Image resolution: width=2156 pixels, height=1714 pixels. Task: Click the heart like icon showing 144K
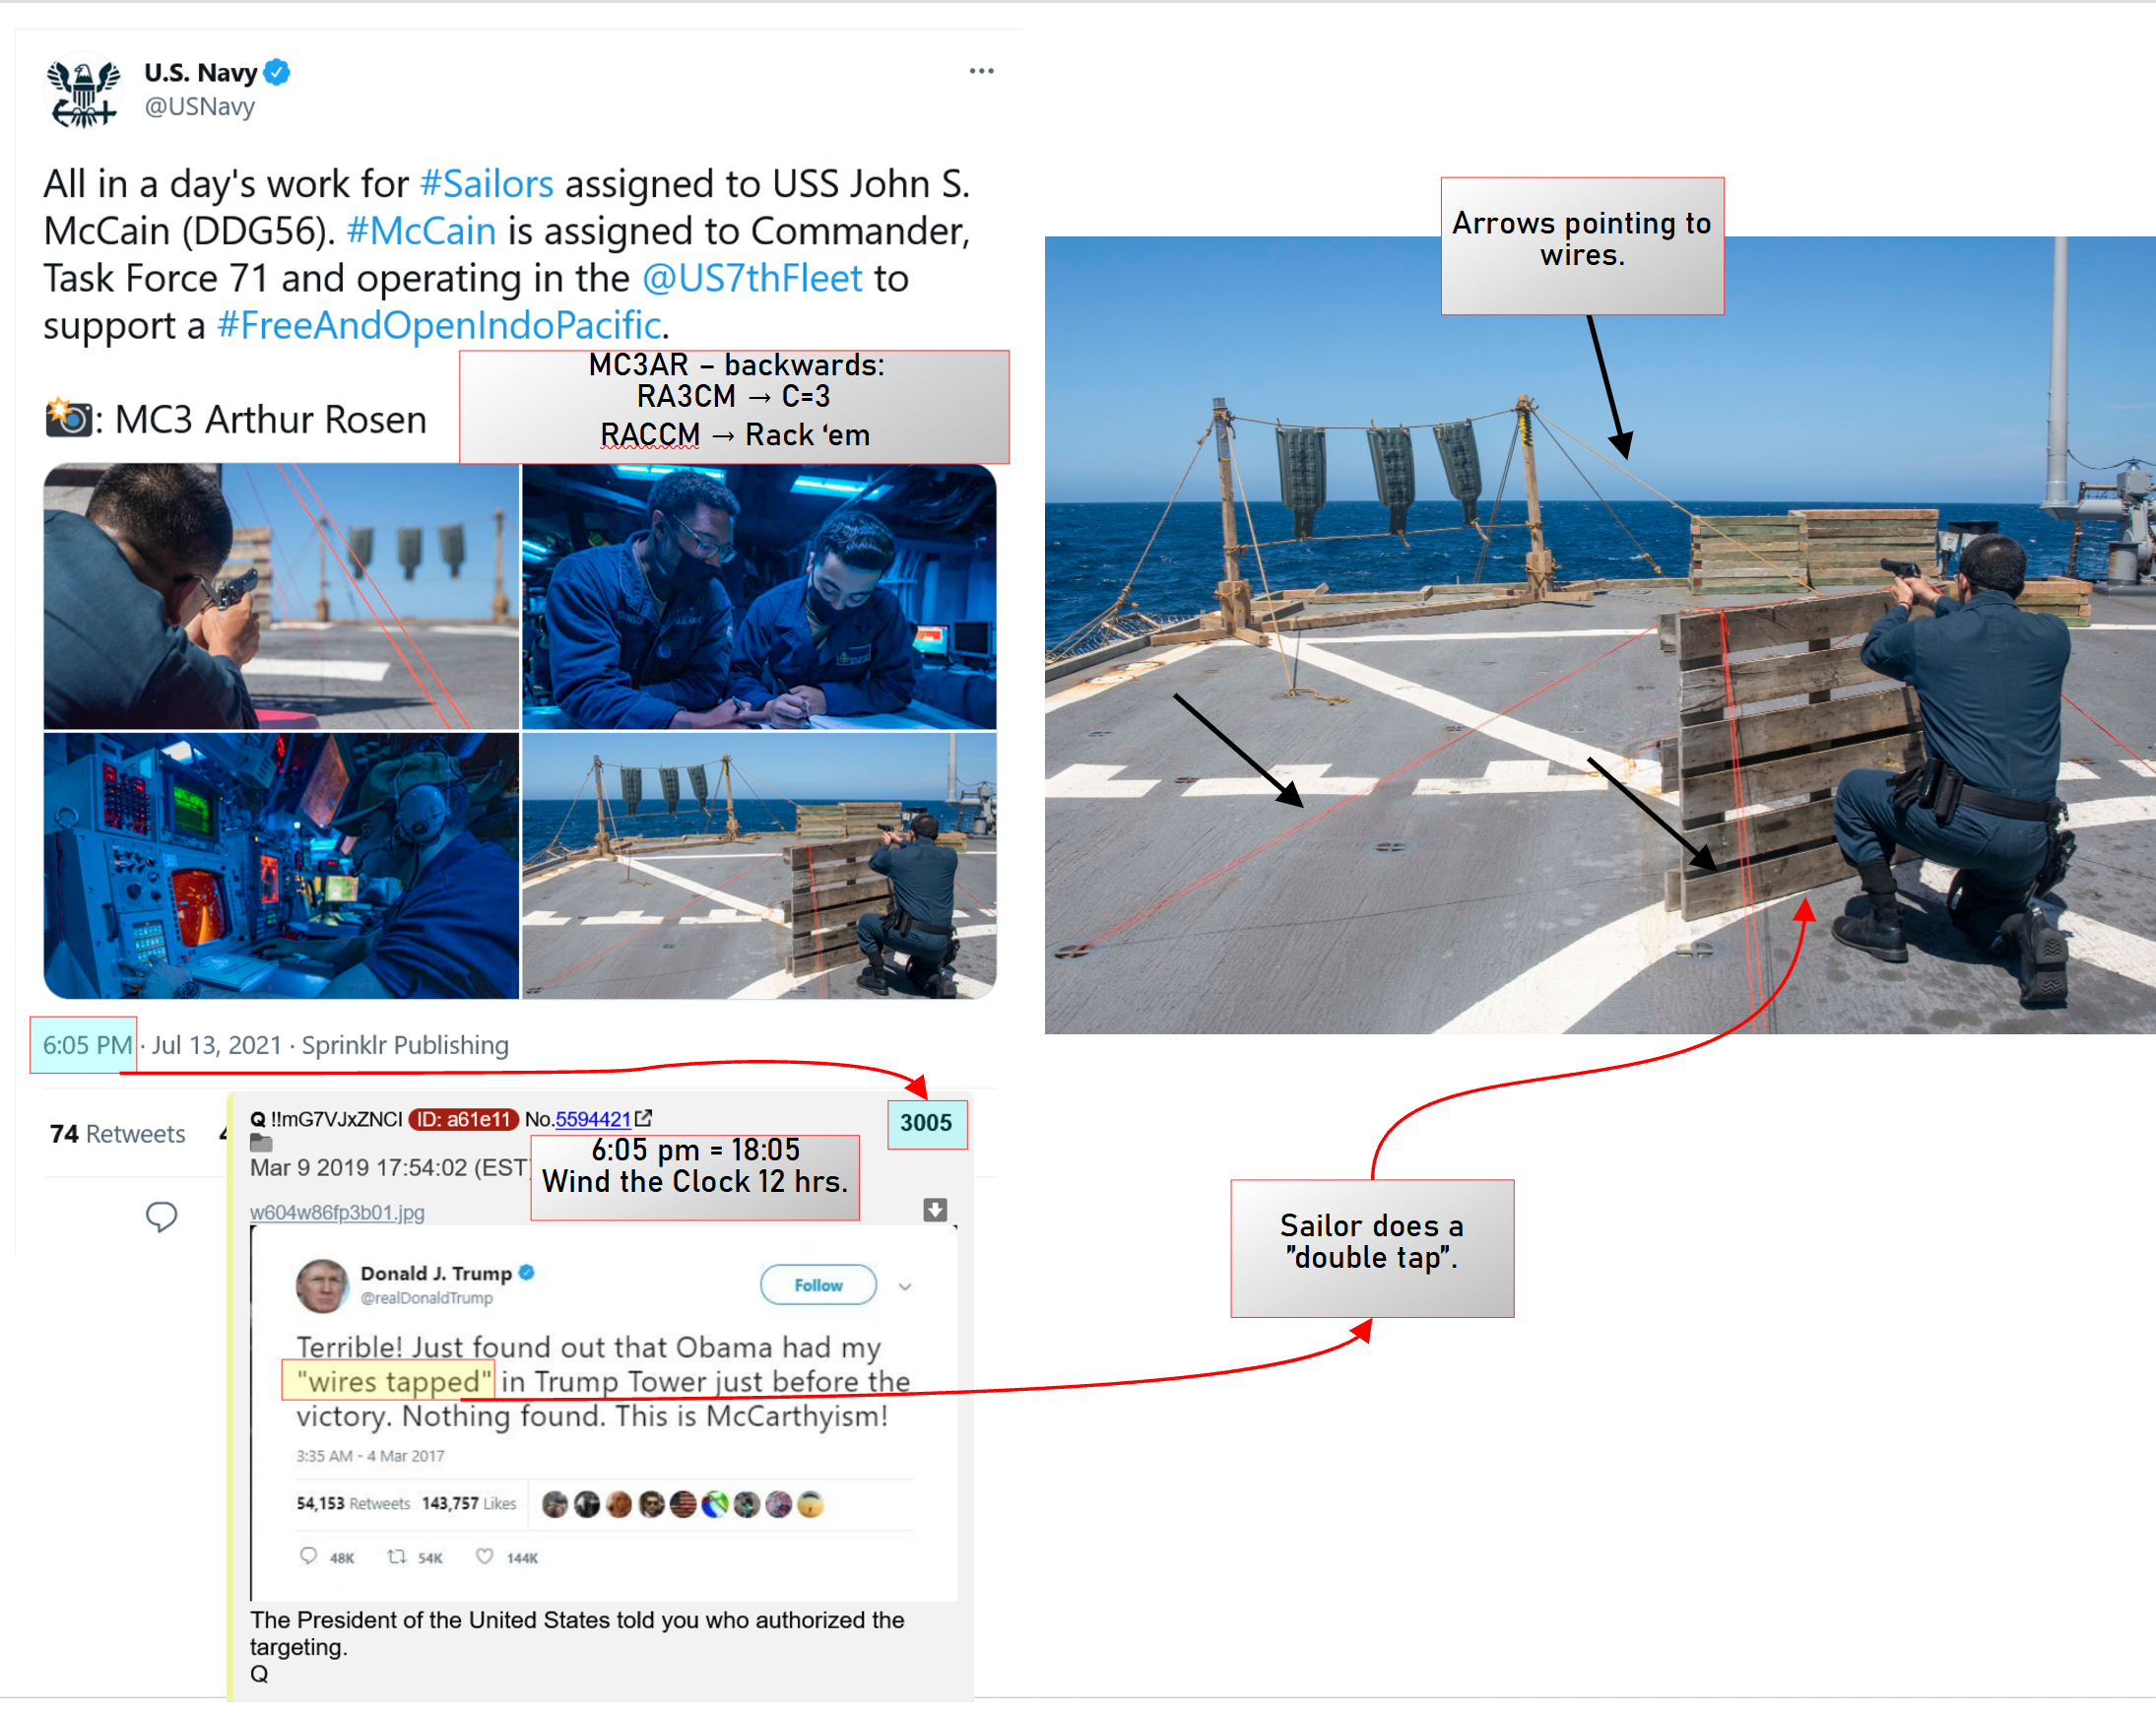coord(484,1556)
